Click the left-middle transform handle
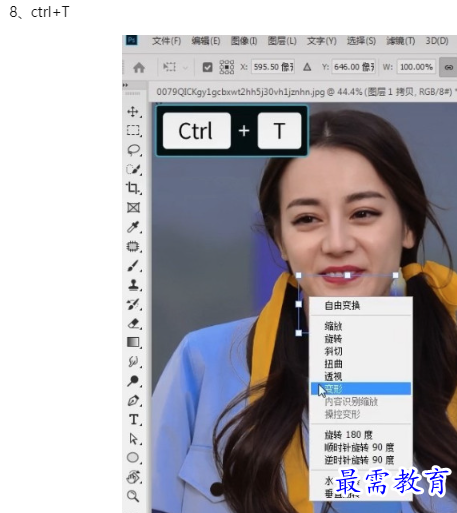The image size is (457, 513). (299, 304)
